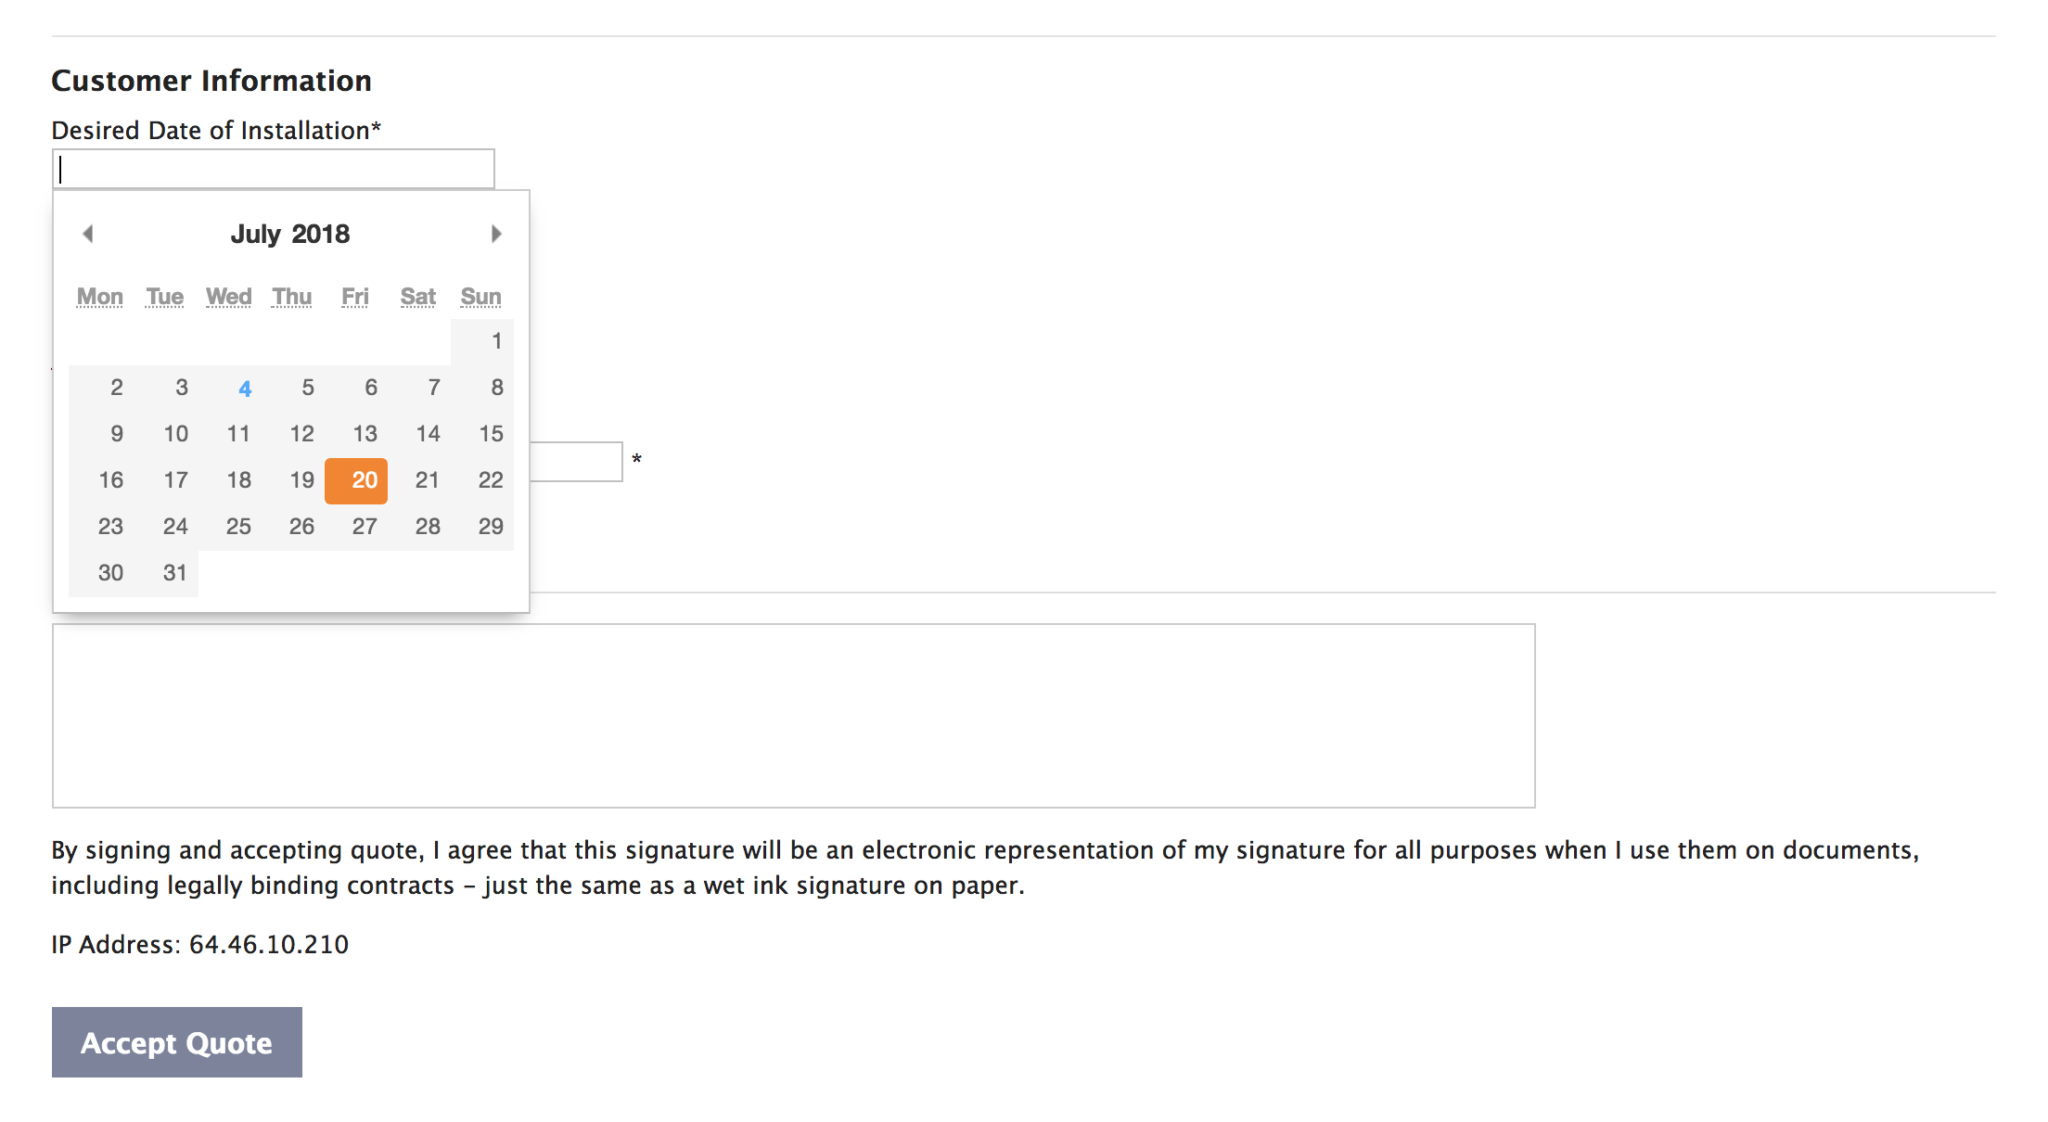Click the large signature box
The width and height of the screenshot is (2048, 1122).
[x=793, y=716]
